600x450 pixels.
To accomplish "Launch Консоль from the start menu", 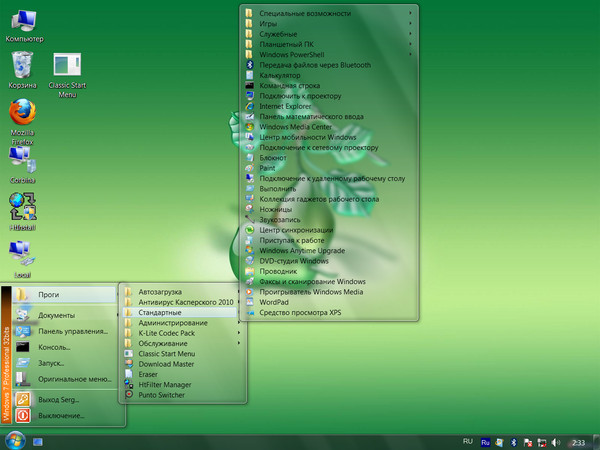I will pos(64,347).
